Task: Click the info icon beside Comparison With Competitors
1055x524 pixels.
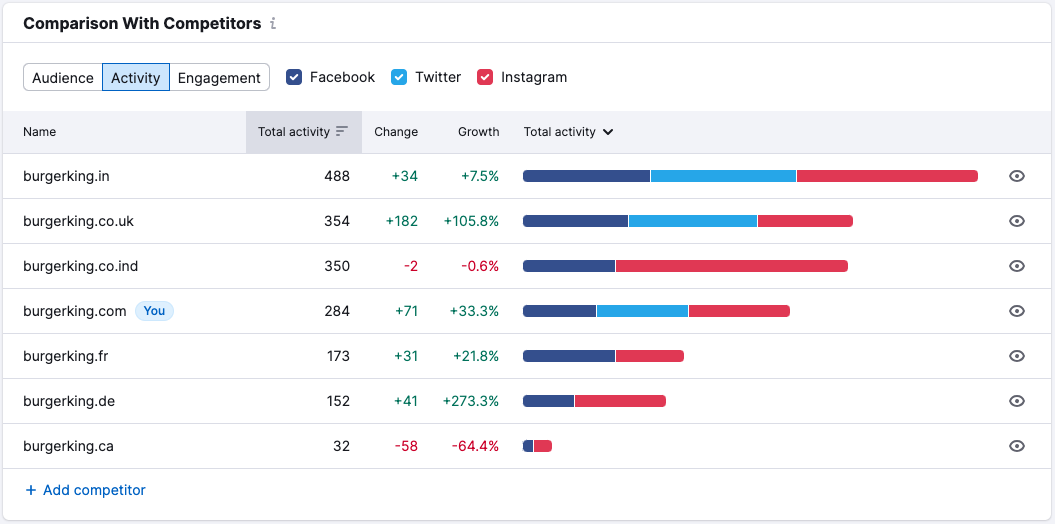Action: pyautogui.click(x=273, y=23)
